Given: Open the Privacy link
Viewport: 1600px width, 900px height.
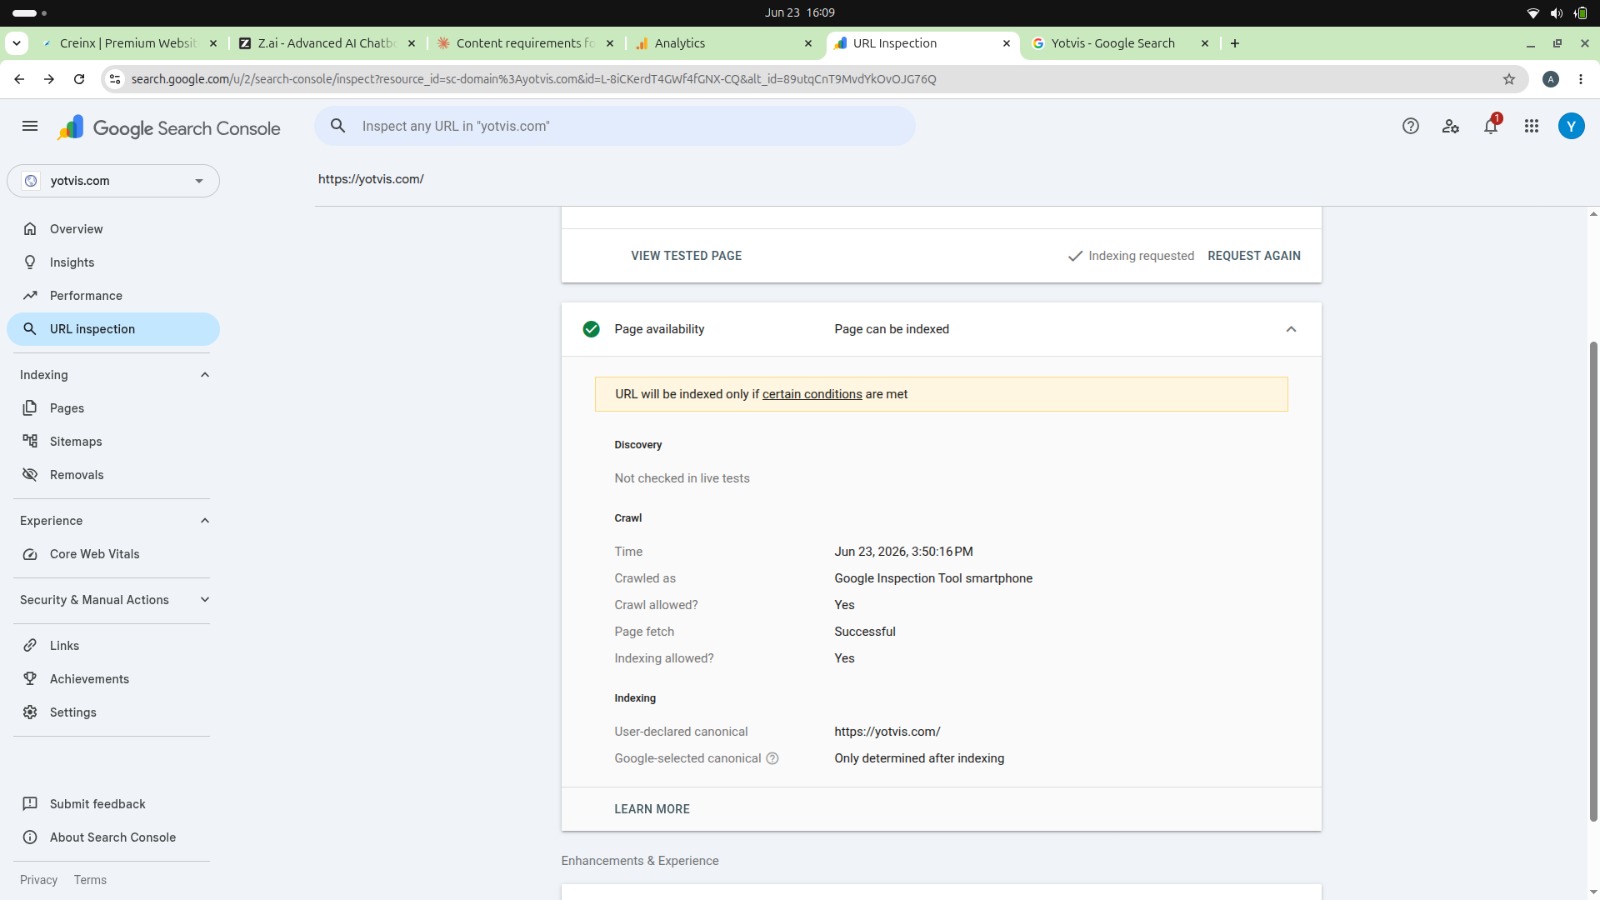Looking at the screenshot, I should (39, 880).
